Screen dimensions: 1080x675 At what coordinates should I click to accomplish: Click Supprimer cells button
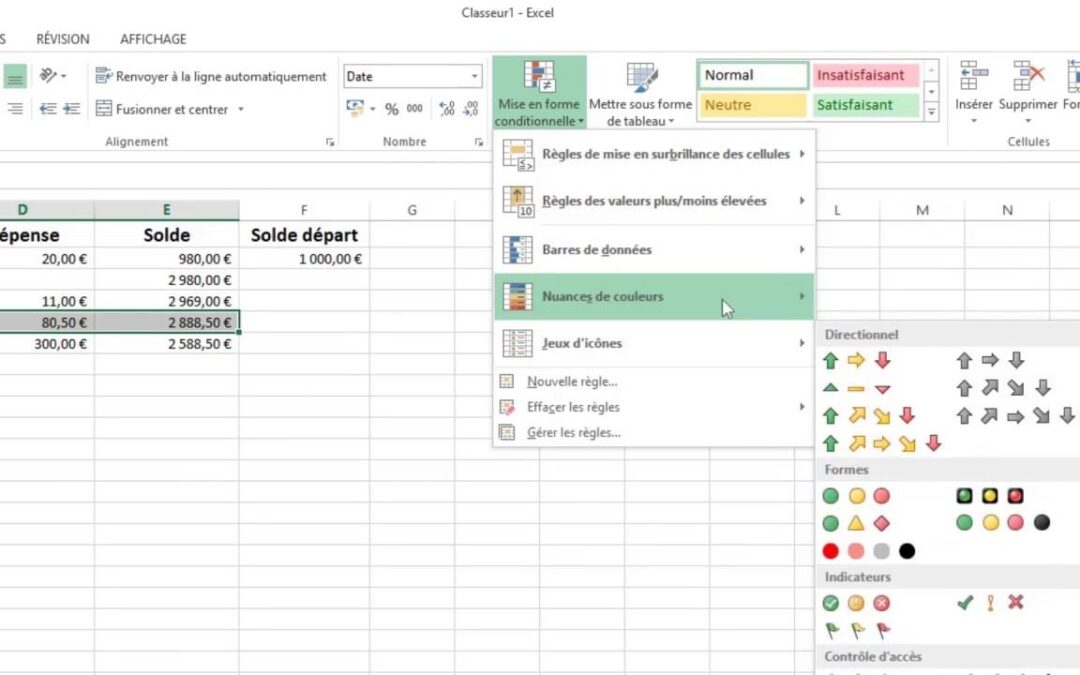coord(1027,92)
